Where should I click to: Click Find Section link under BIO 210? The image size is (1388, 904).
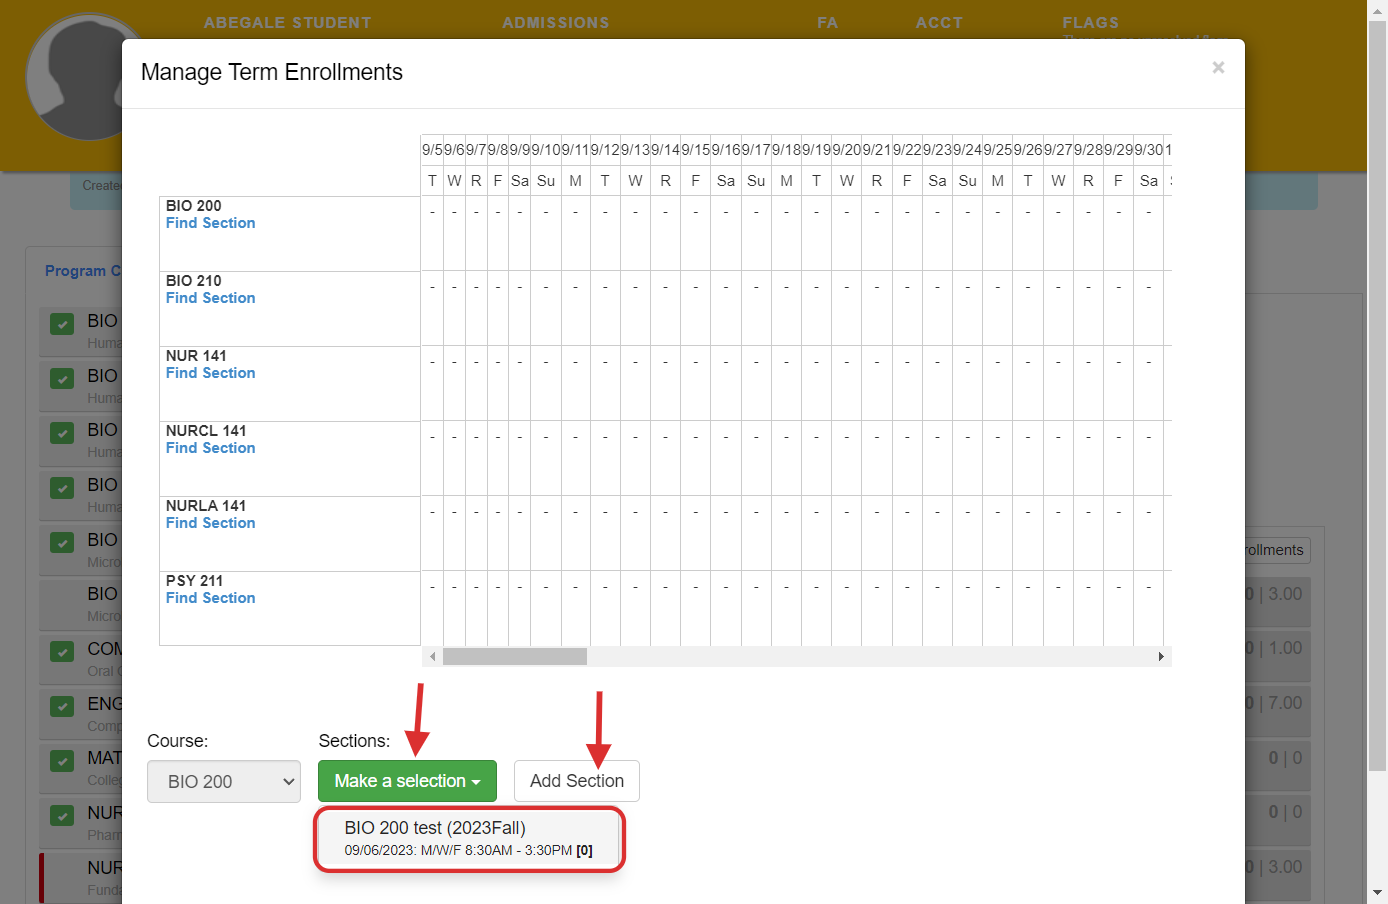click(x=210, y=298)
